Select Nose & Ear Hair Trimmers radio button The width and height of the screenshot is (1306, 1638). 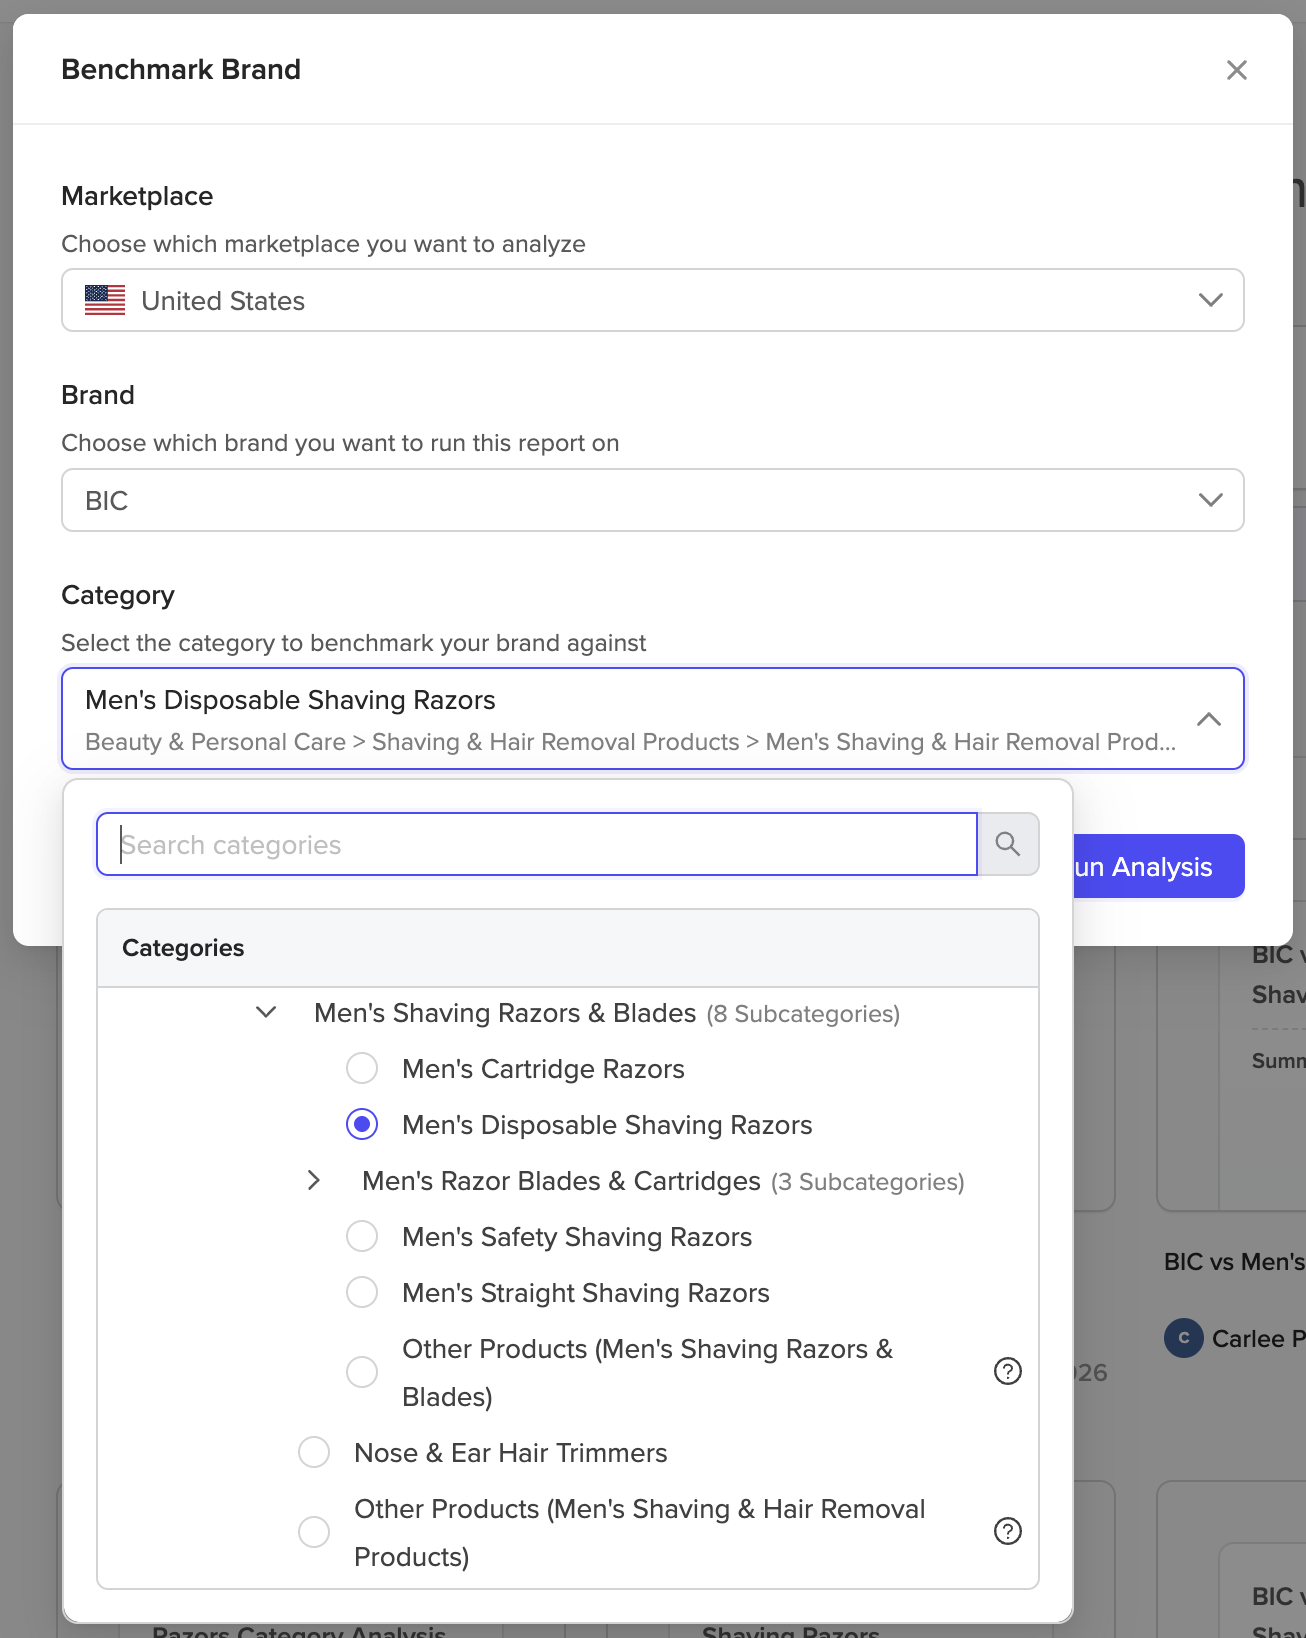click(314, 1452)
